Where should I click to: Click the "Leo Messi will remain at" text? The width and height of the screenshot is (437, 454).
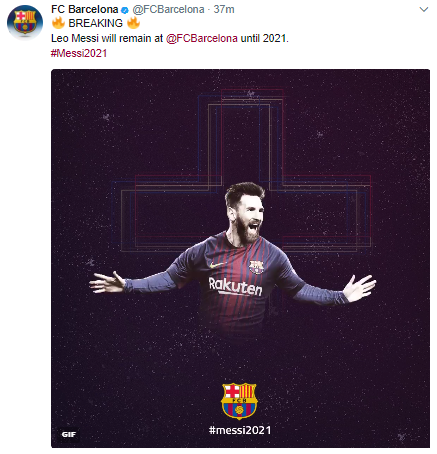coord(107,38)
